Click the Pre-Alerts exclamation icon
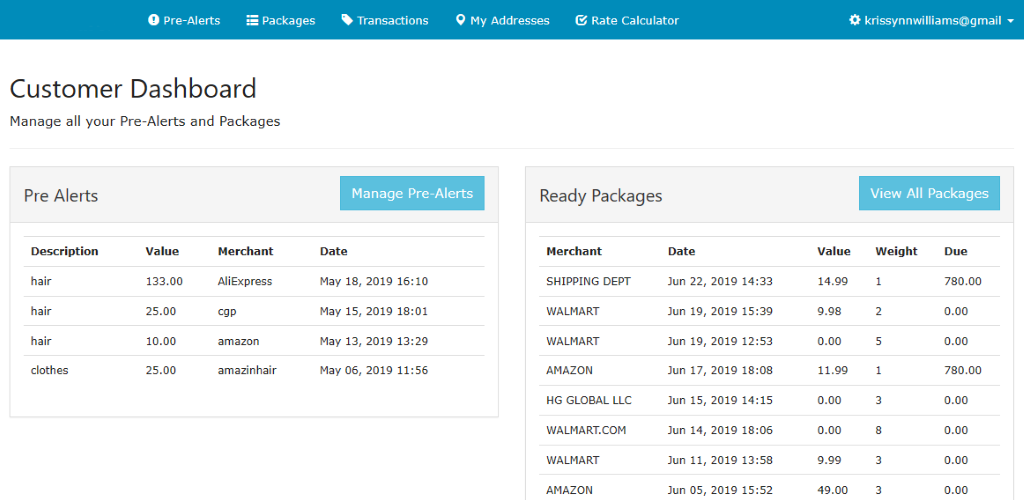Viewport: 1024px width, 500px height. click(x=153, y=20)
